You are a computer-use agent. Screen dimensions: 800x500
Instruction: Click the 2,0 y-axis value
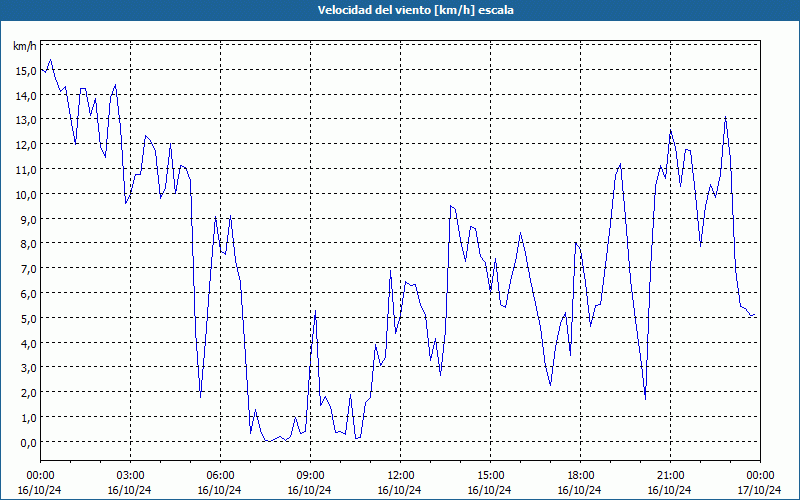coord(29,393)
